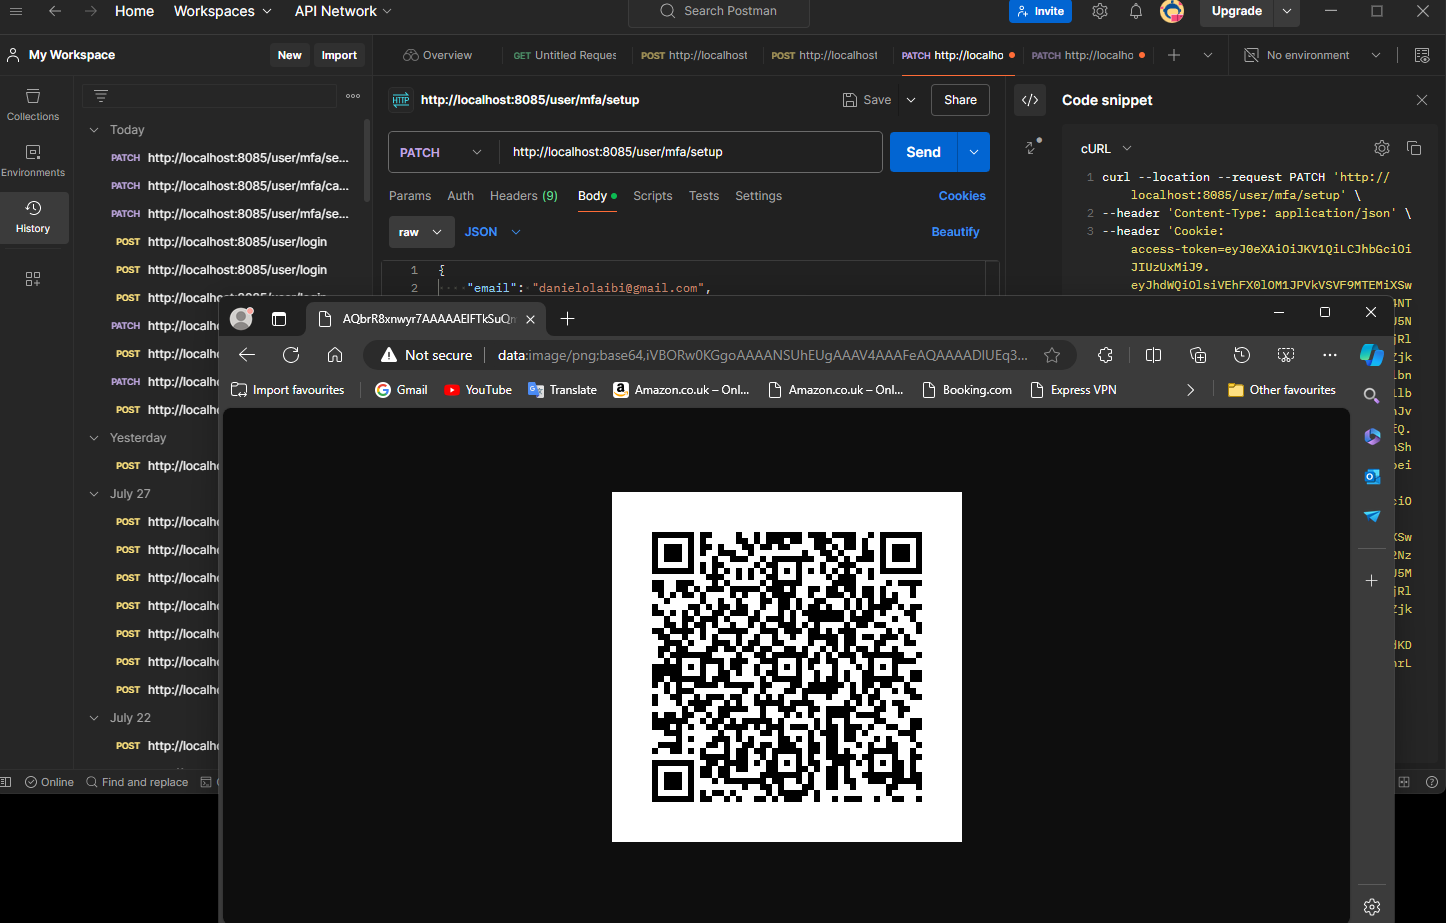The width and height of the screenshot is (1446, 923).
Task: Open Edge sidebar settings gear
Action: click(1372, 907)
